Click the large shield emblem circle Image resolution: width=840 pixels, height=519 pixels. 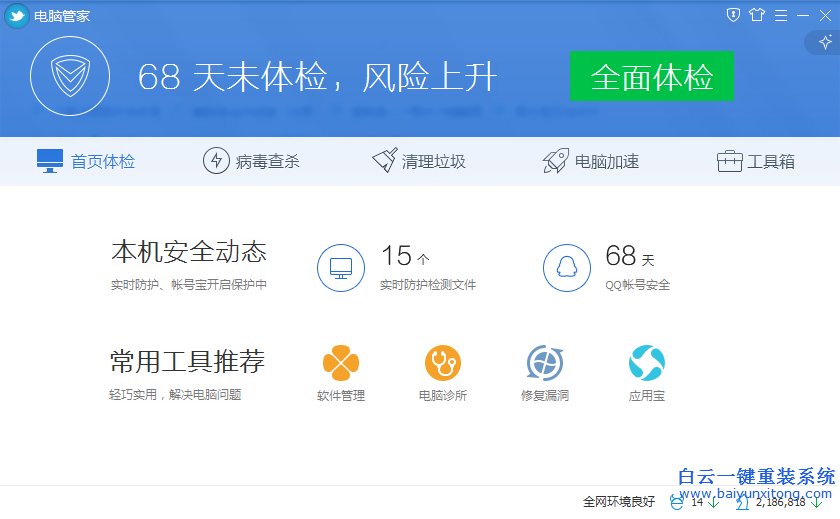(70, 76)
